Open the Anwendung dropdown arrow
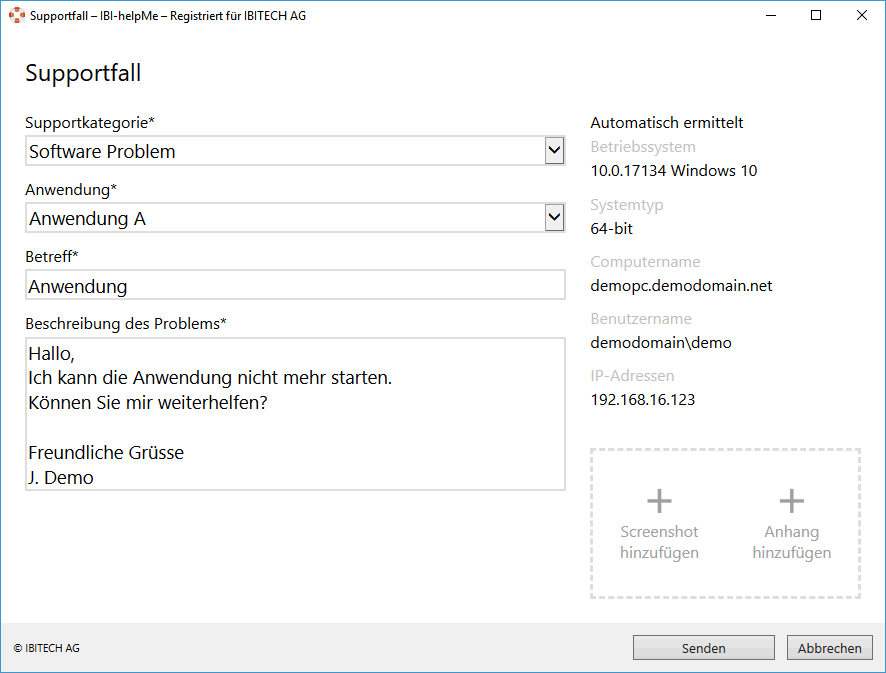 click(x=554, y=218)
